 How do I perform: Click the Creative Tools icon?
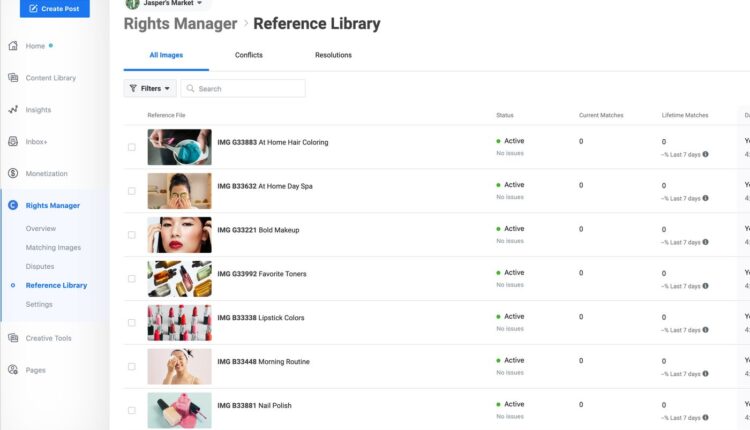13,338
